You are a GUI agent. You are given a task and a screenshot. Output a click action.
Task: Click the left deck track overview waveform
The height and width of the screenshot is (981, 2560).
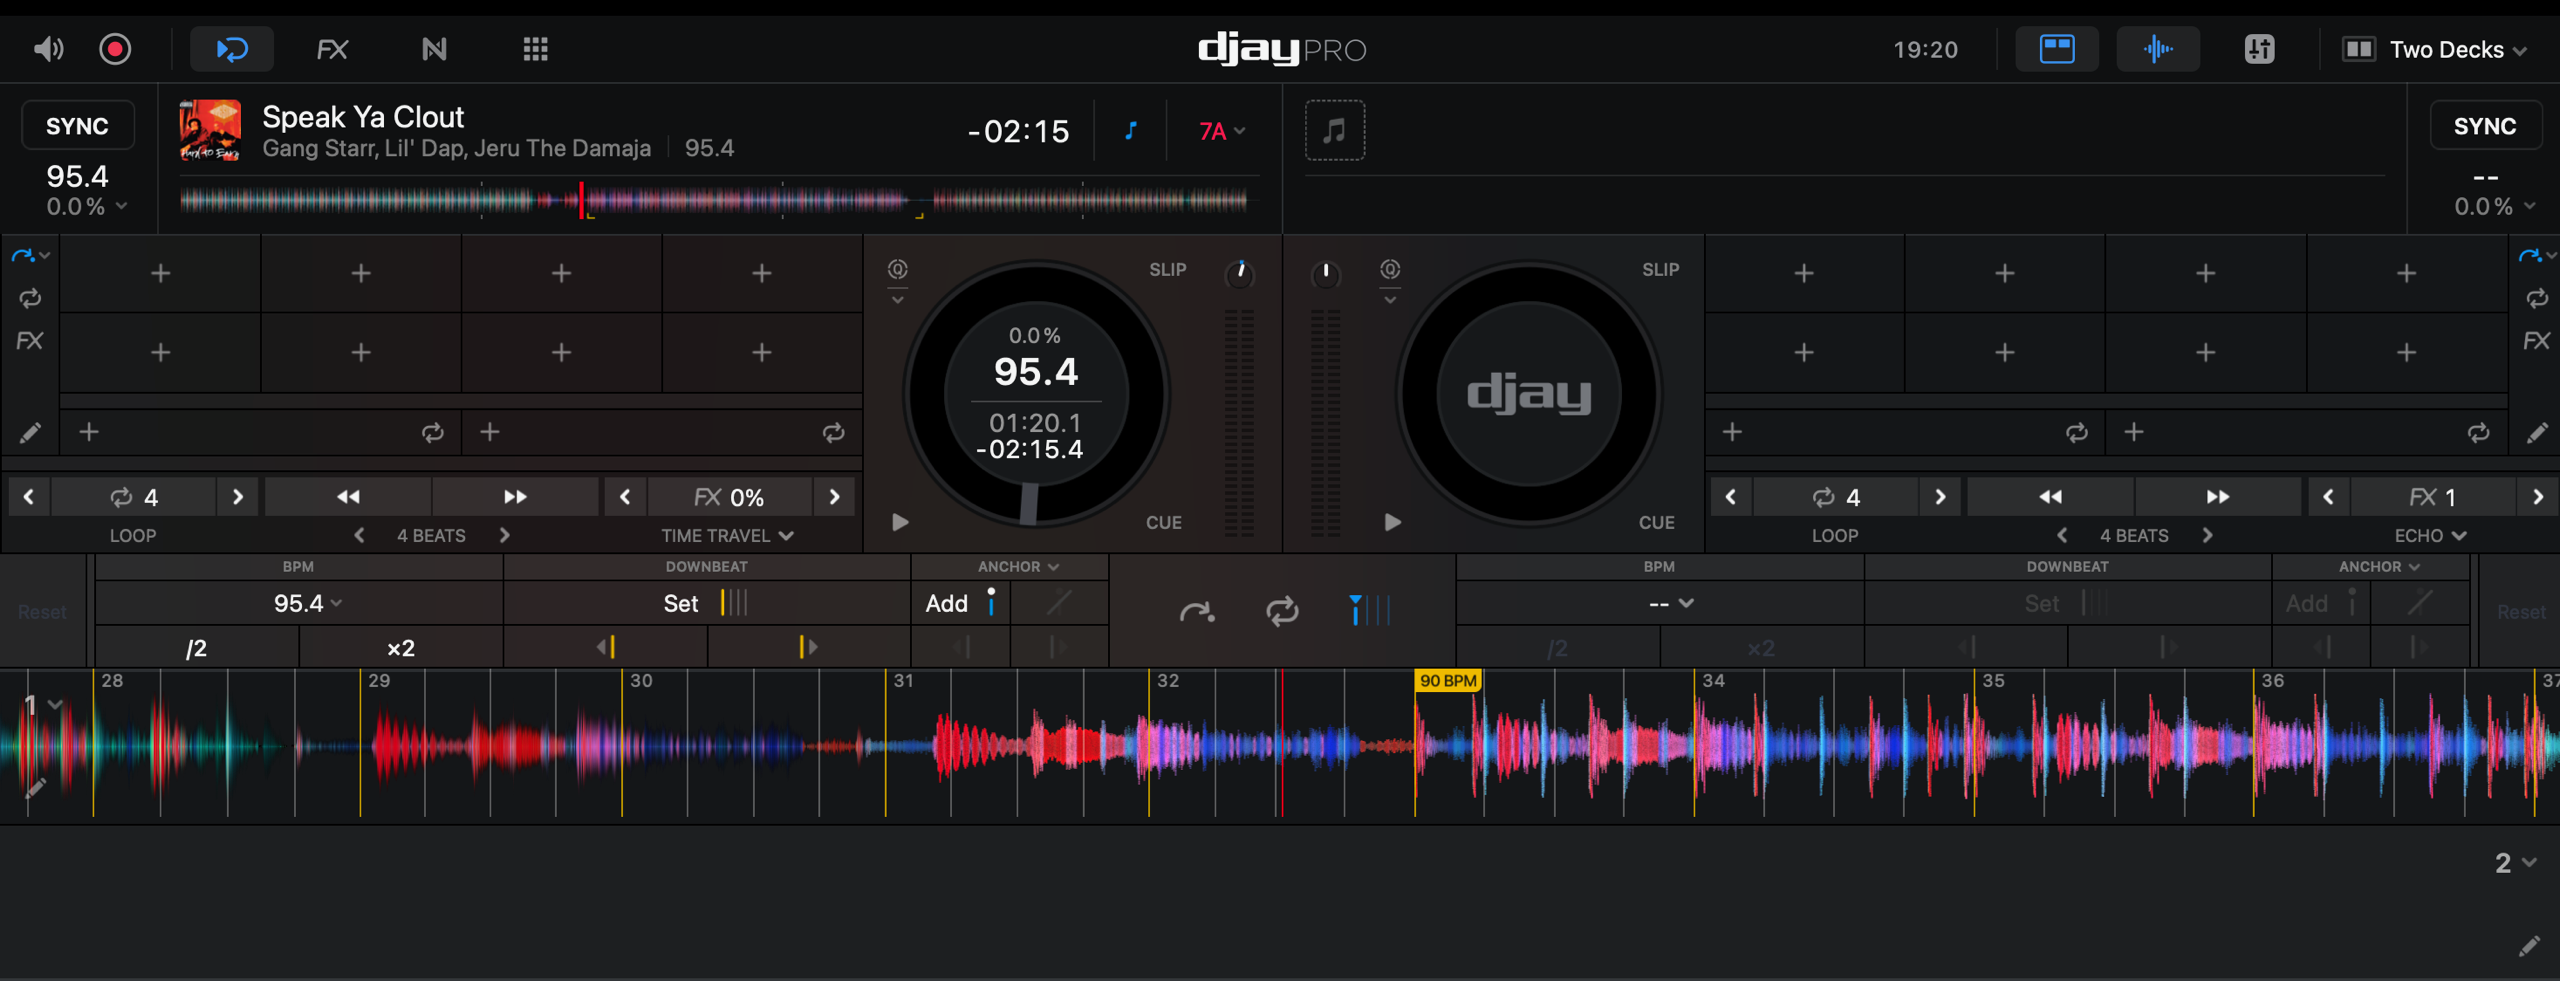714,200
